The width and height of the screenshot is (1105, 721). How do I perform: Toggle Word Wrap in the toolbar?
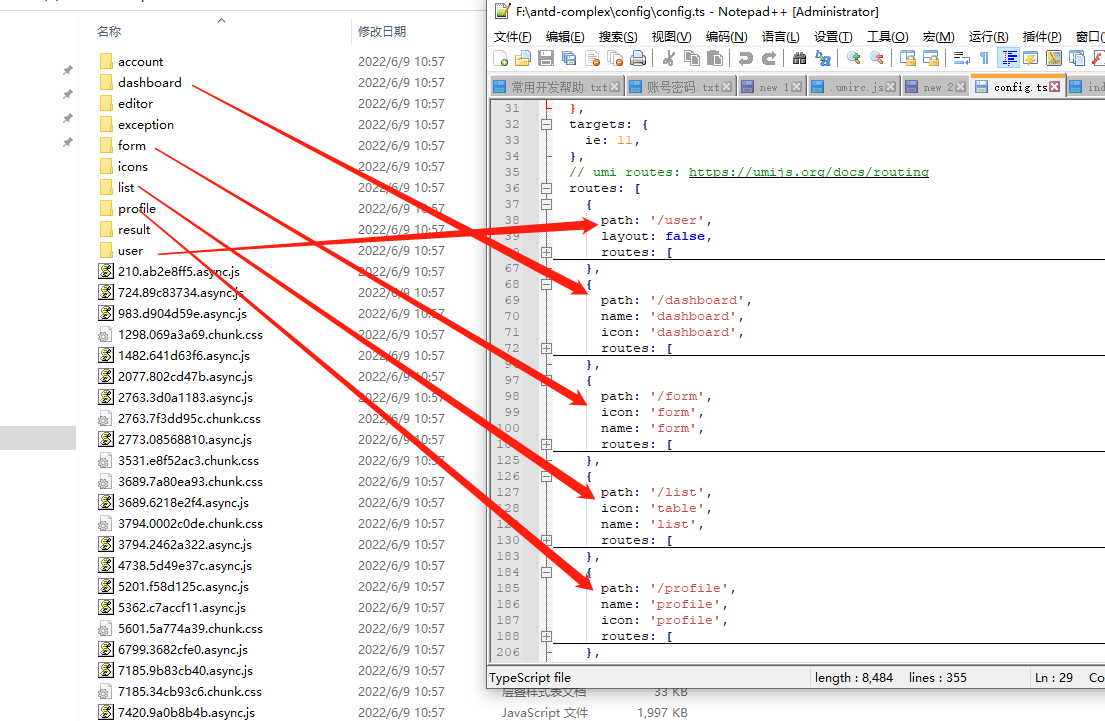click(961, 58)
